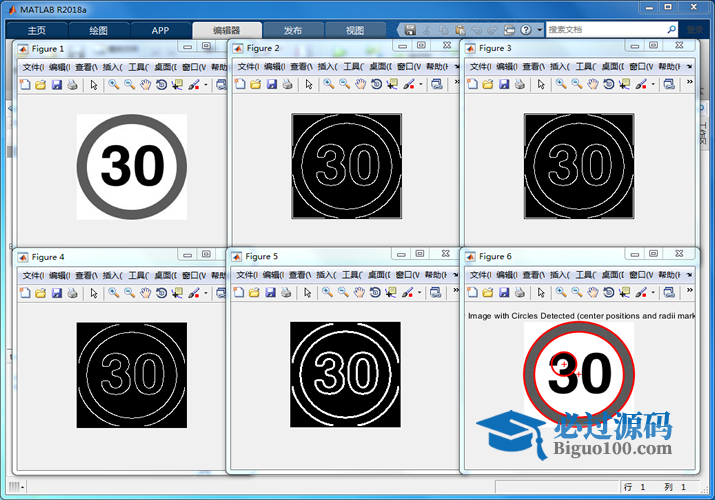Open the 发布 ribbon tab
Viewport: 715px width, 500px height.
pyautogui.click(x=293, y=30)
